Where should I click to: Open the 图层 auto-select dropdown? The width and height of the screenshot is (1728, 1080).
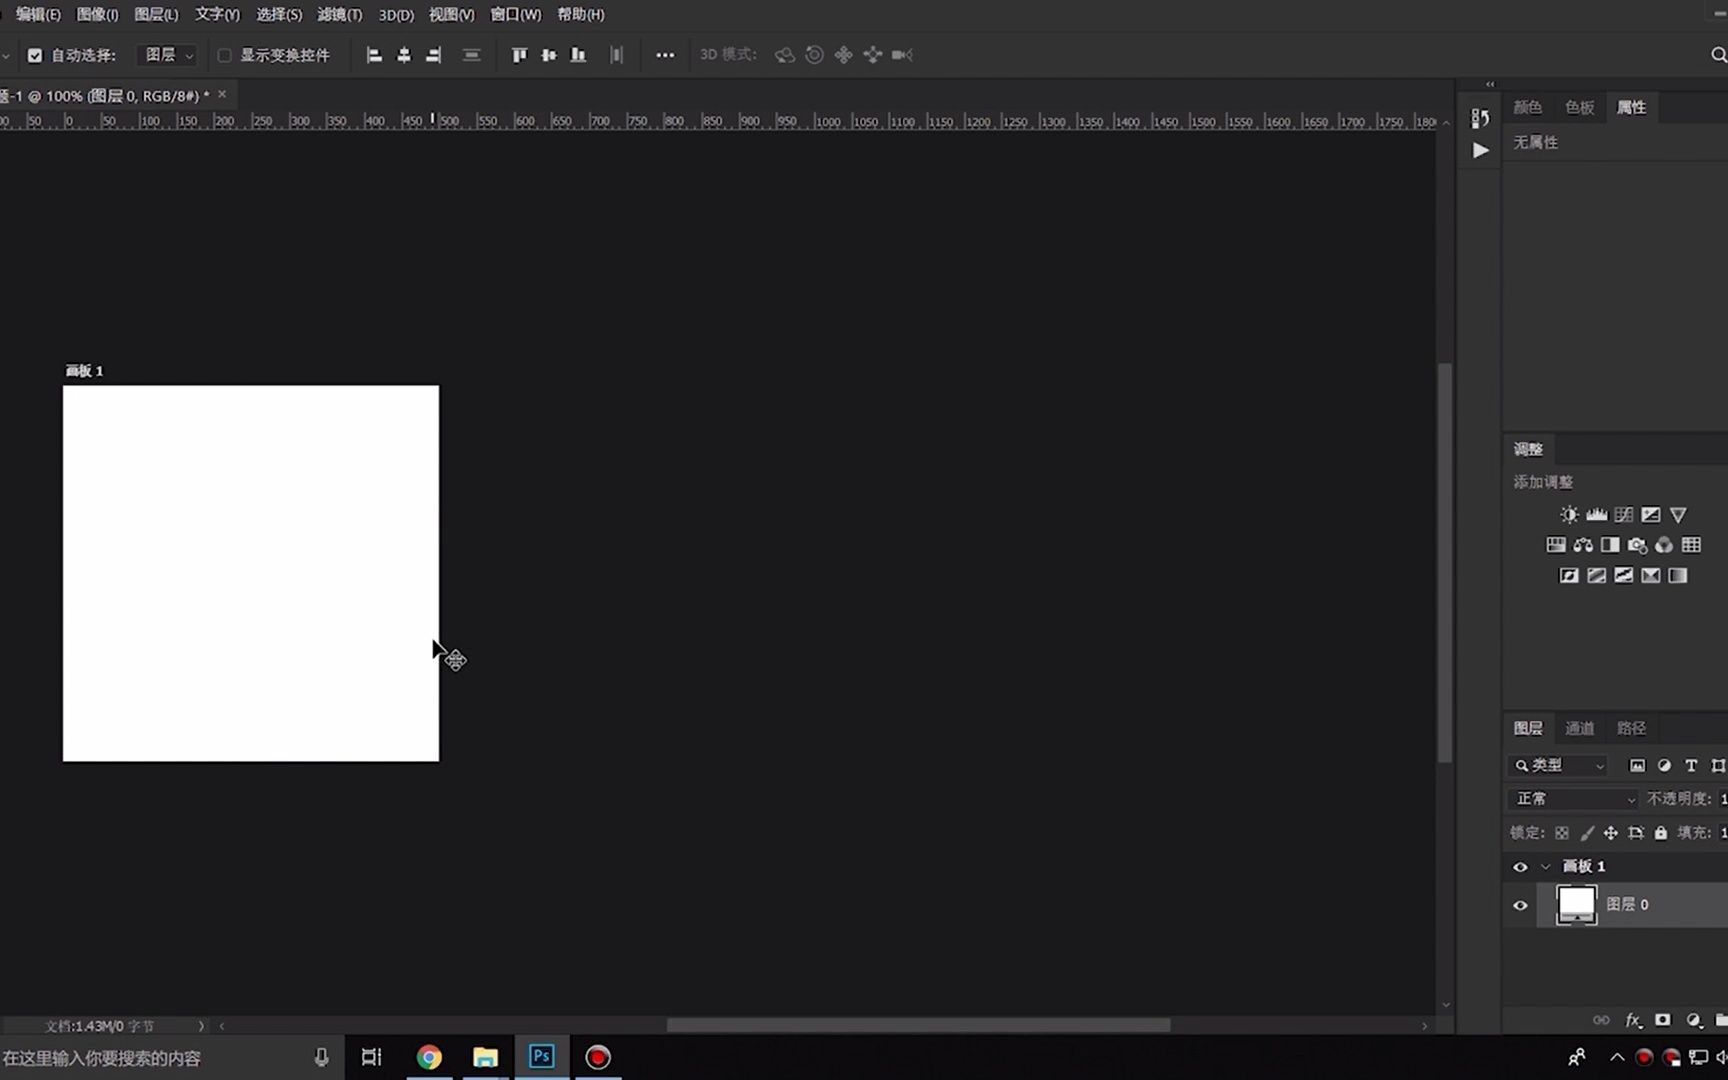pos(167,55)
